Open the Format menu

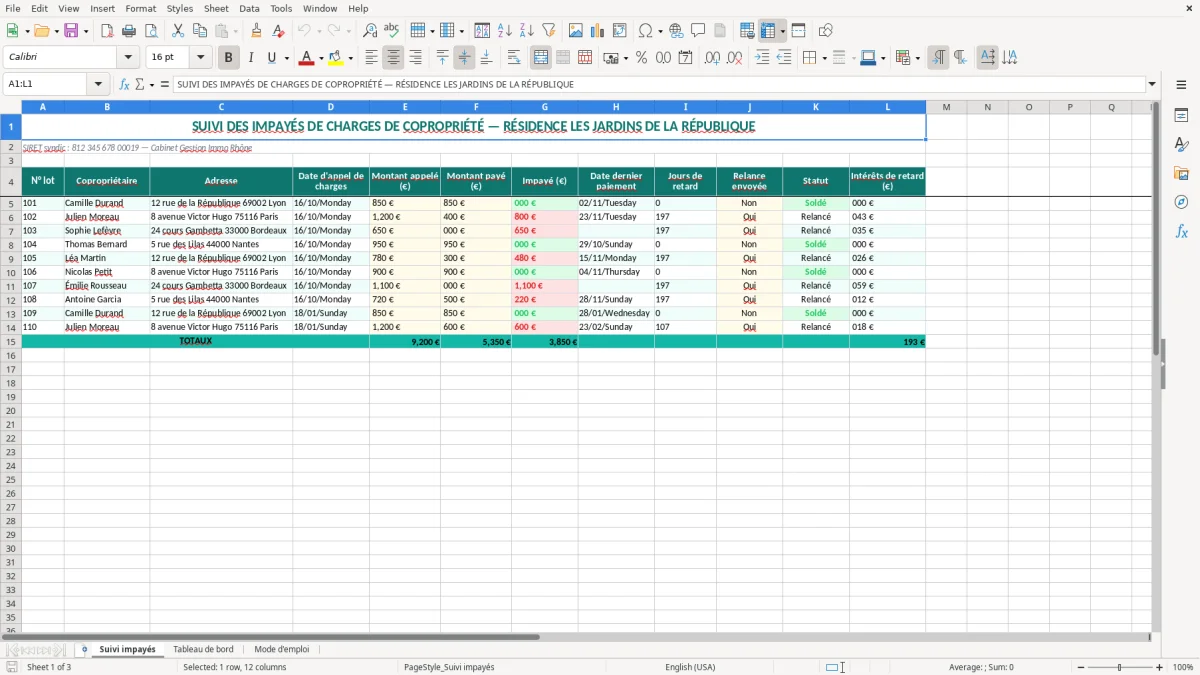tap(140, 8)
